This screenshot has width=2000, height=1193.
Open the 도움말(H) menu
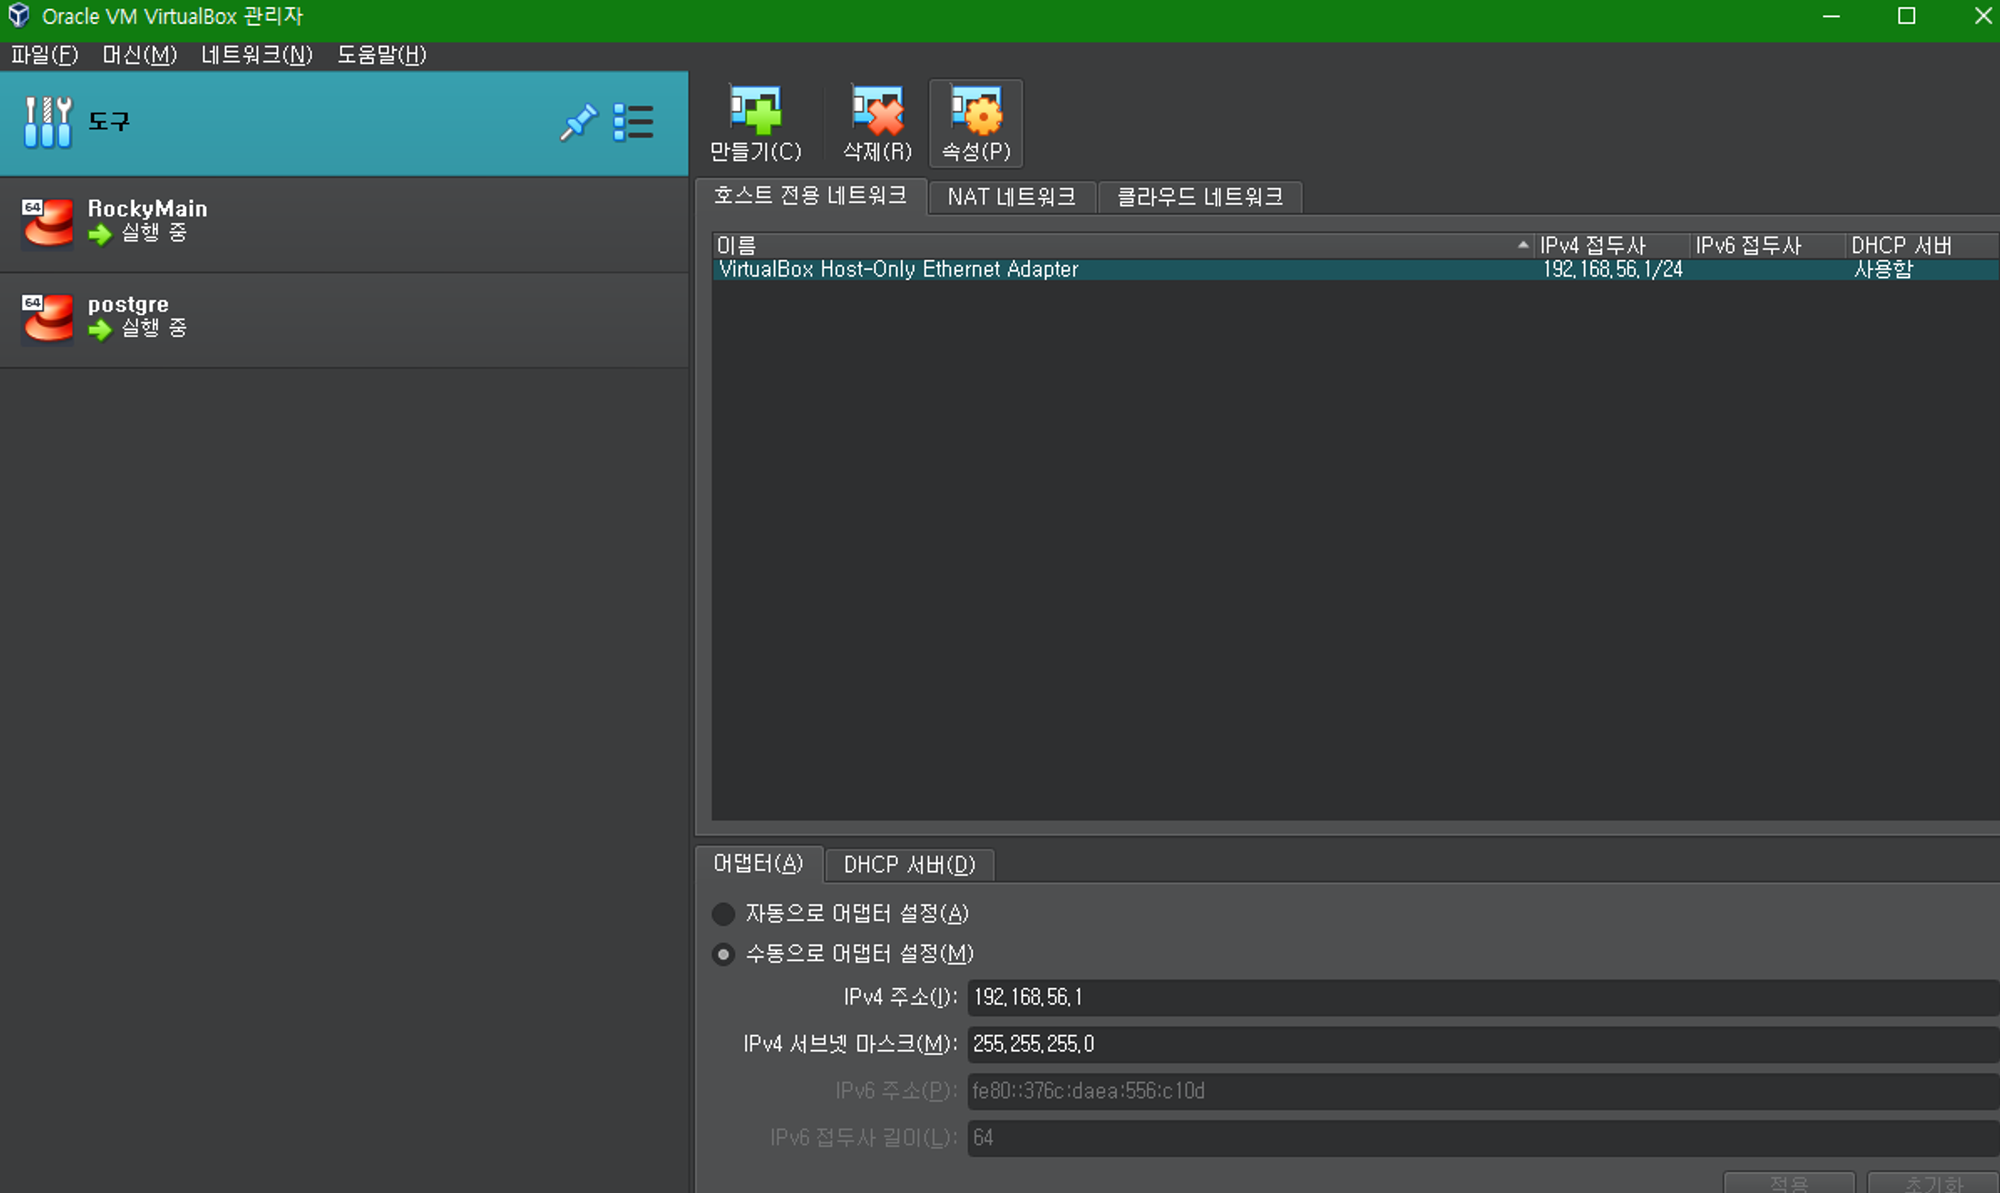pos(381,55)
